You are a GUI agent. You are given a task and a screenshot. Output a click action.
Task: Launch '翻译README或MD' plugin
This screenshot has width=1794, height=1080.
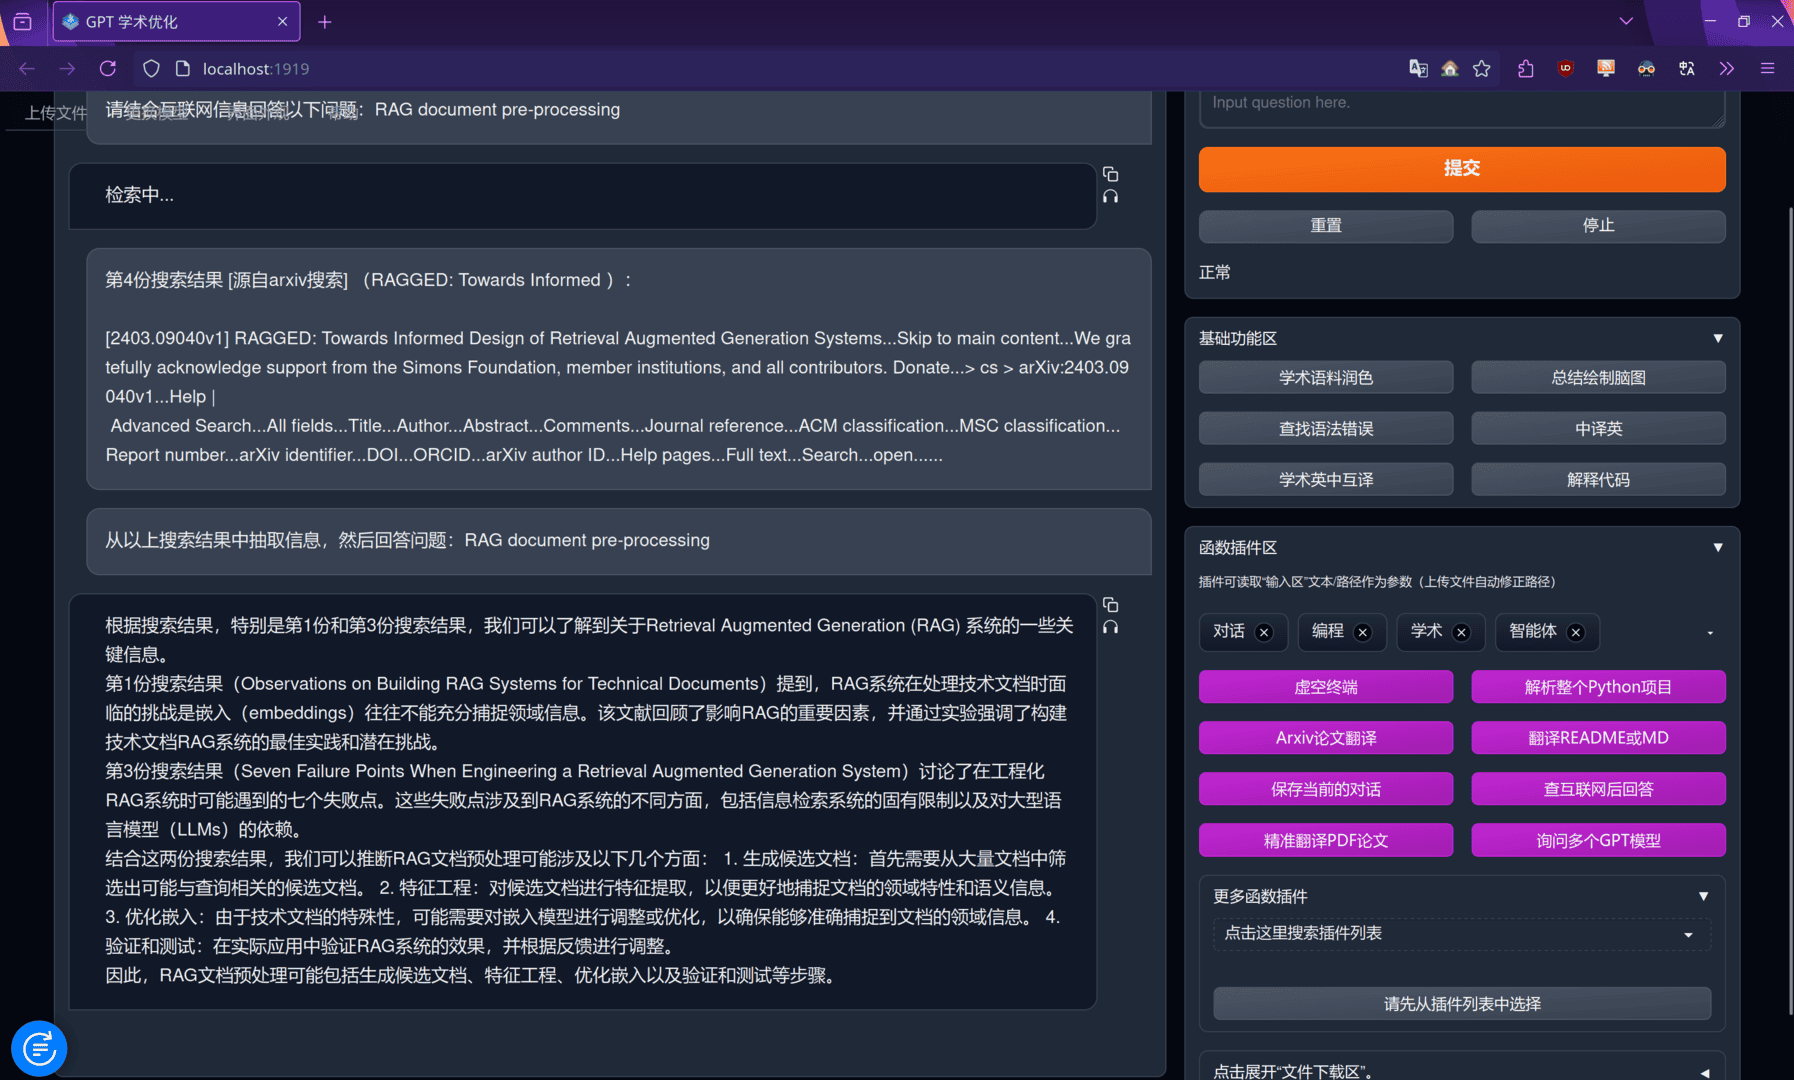(x=1598, y=738)
